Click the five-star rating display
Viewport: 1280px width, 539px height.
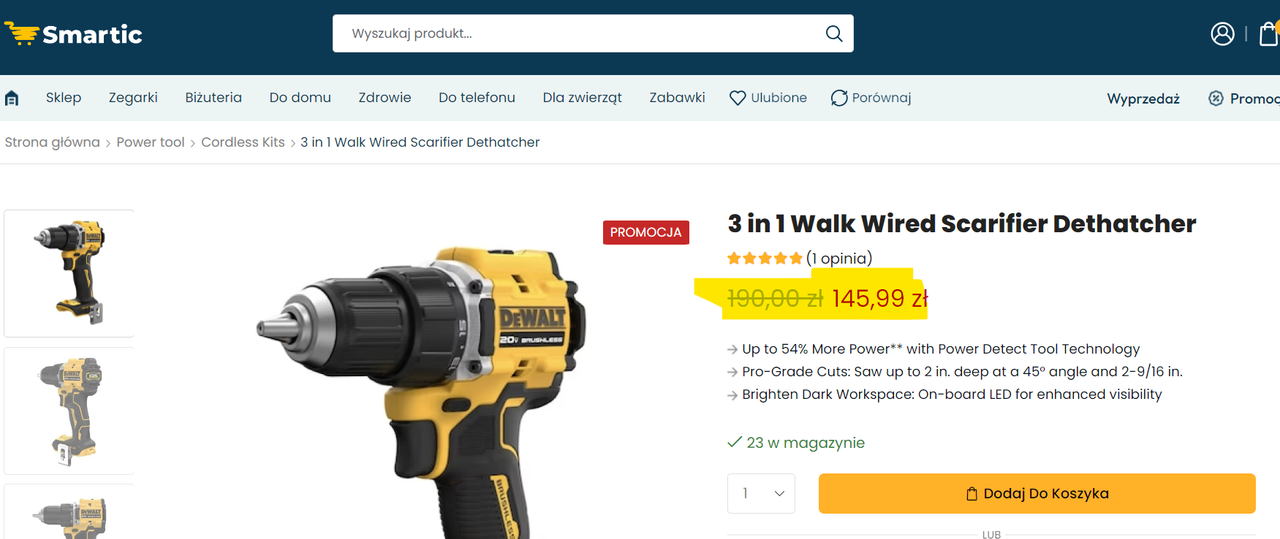tap(765, 258)
